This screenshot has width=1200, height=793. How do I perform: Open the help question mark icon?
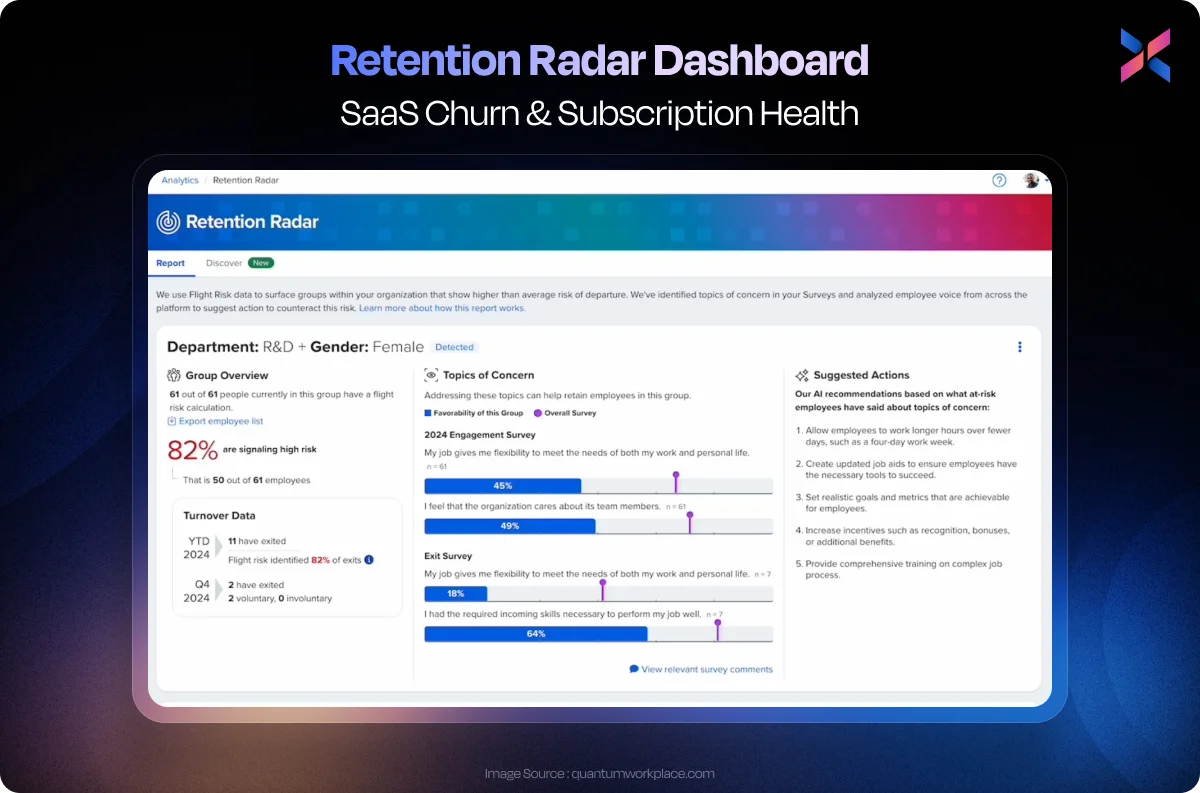pyautogui.click(x=999, y=180)
